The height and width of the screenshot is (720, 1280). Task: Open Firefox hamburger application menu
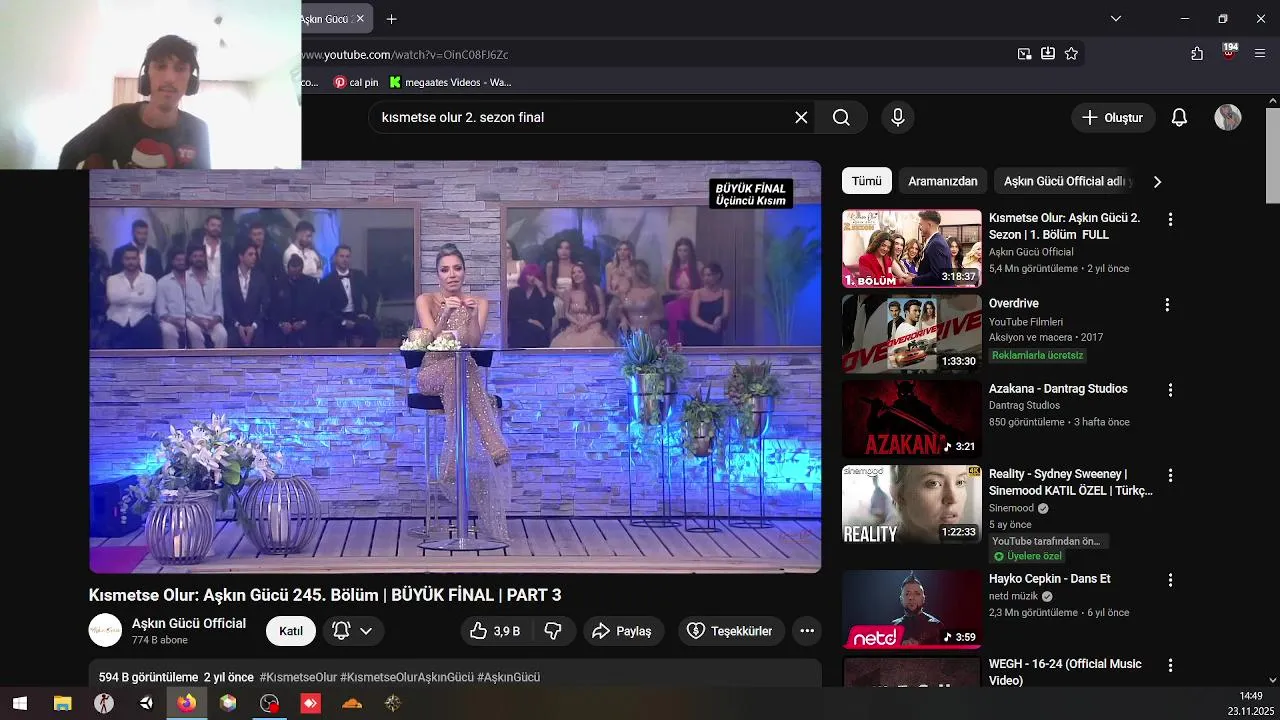(x=1260, y=54)
